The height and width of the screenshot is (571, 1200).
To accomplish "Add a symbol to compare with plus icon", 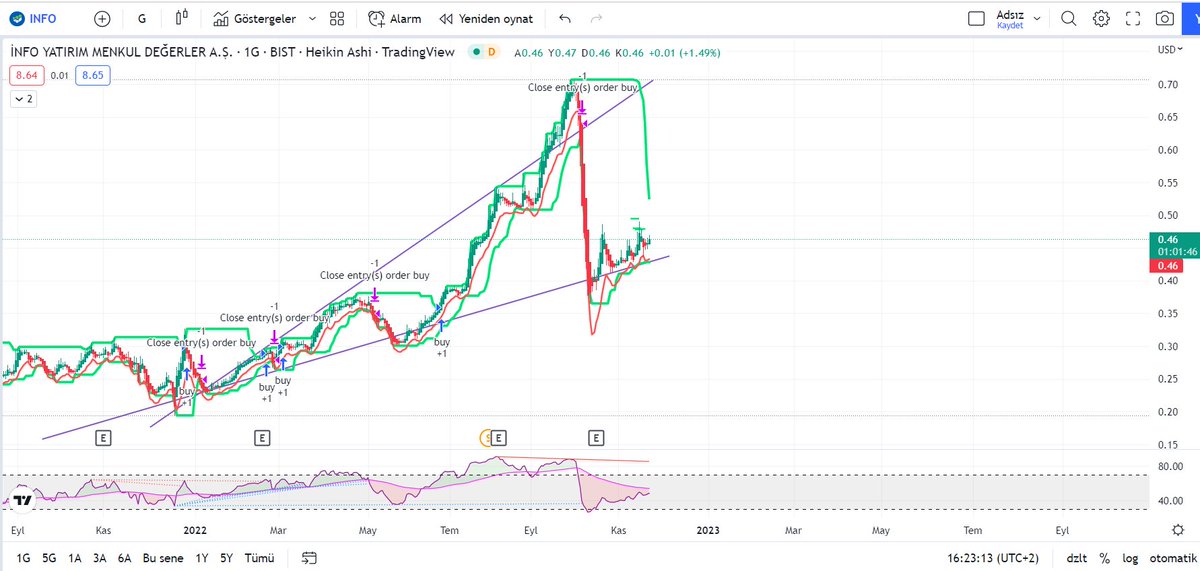I will (102, 18).
